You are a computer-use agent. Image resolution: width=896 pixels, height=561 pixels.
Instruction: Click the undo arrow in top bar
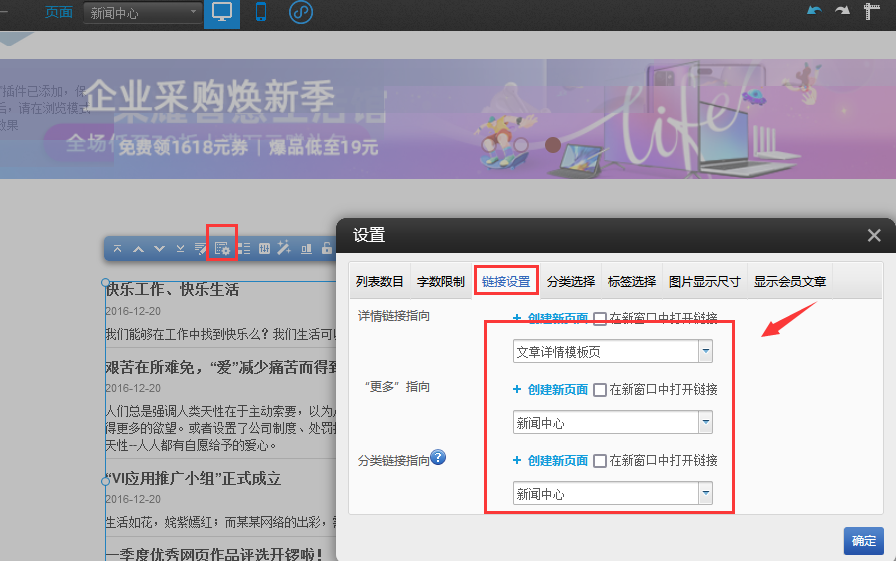pos(814,11)
